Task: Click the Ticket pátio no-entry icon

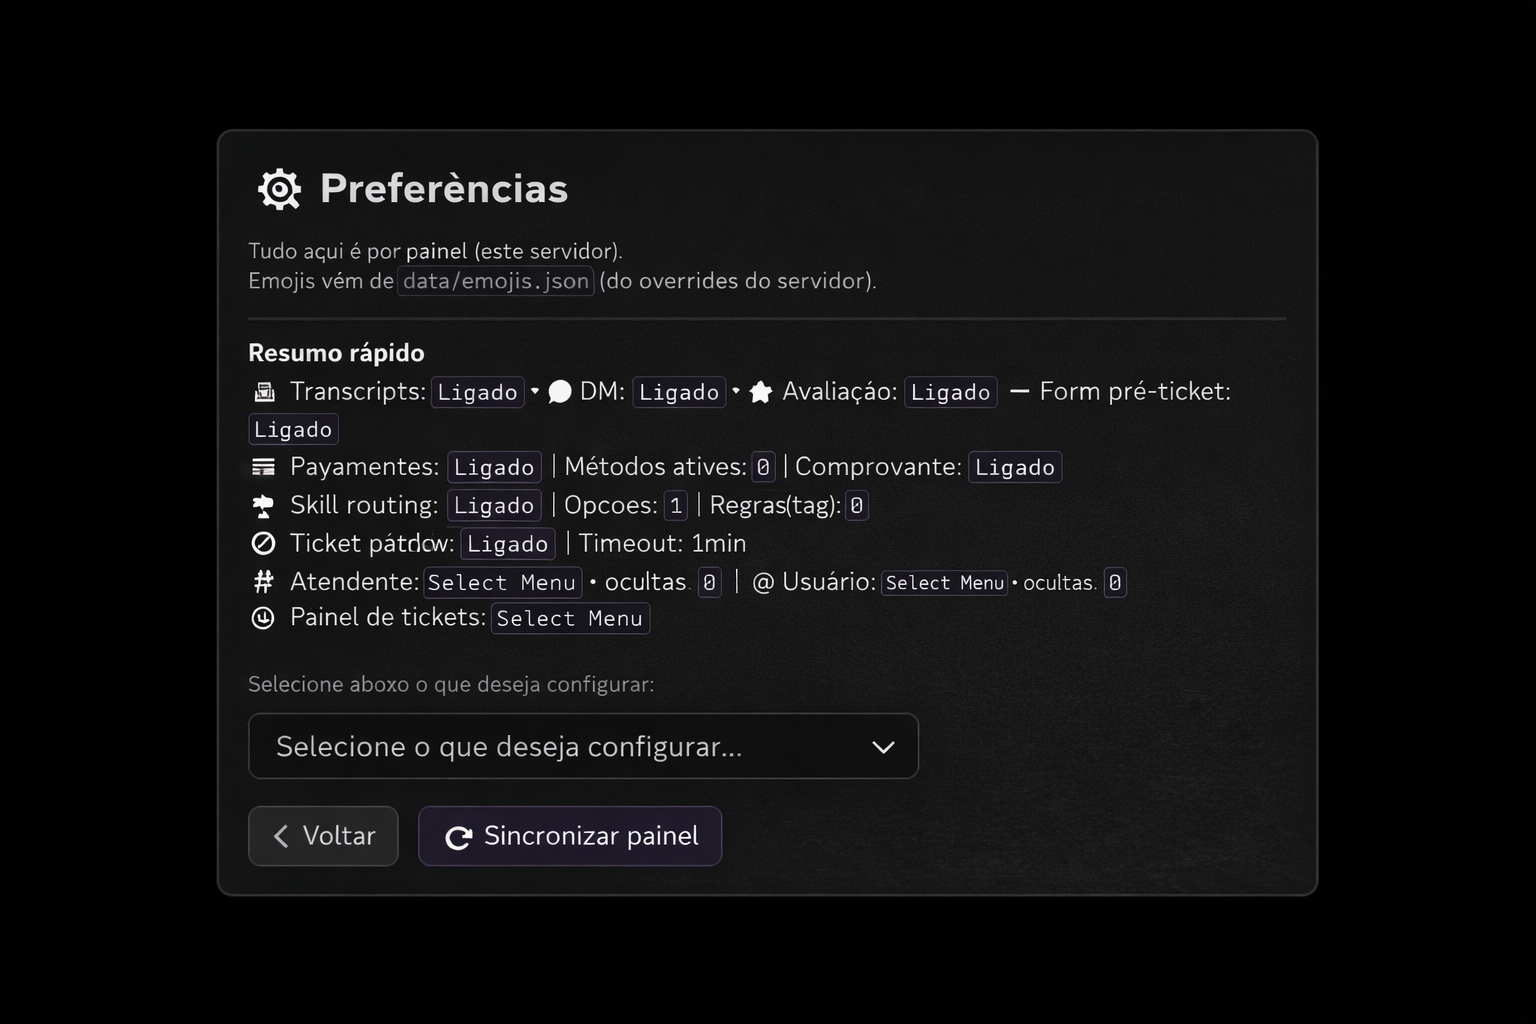Action: pos(263,543)
